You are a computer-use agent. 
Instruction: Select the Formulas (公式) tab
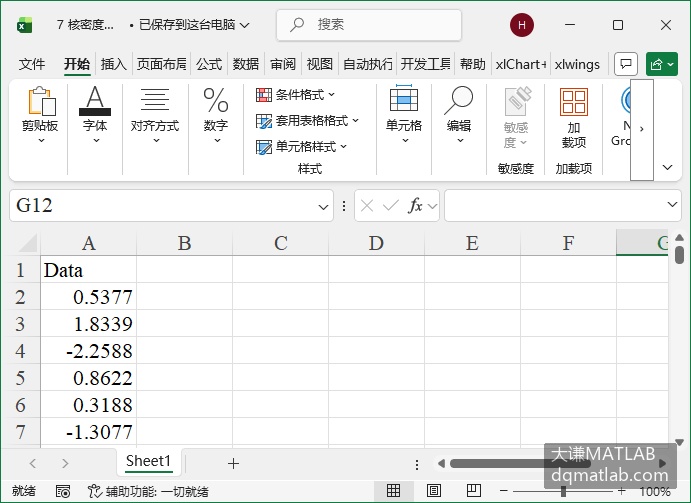click(209, 64)
